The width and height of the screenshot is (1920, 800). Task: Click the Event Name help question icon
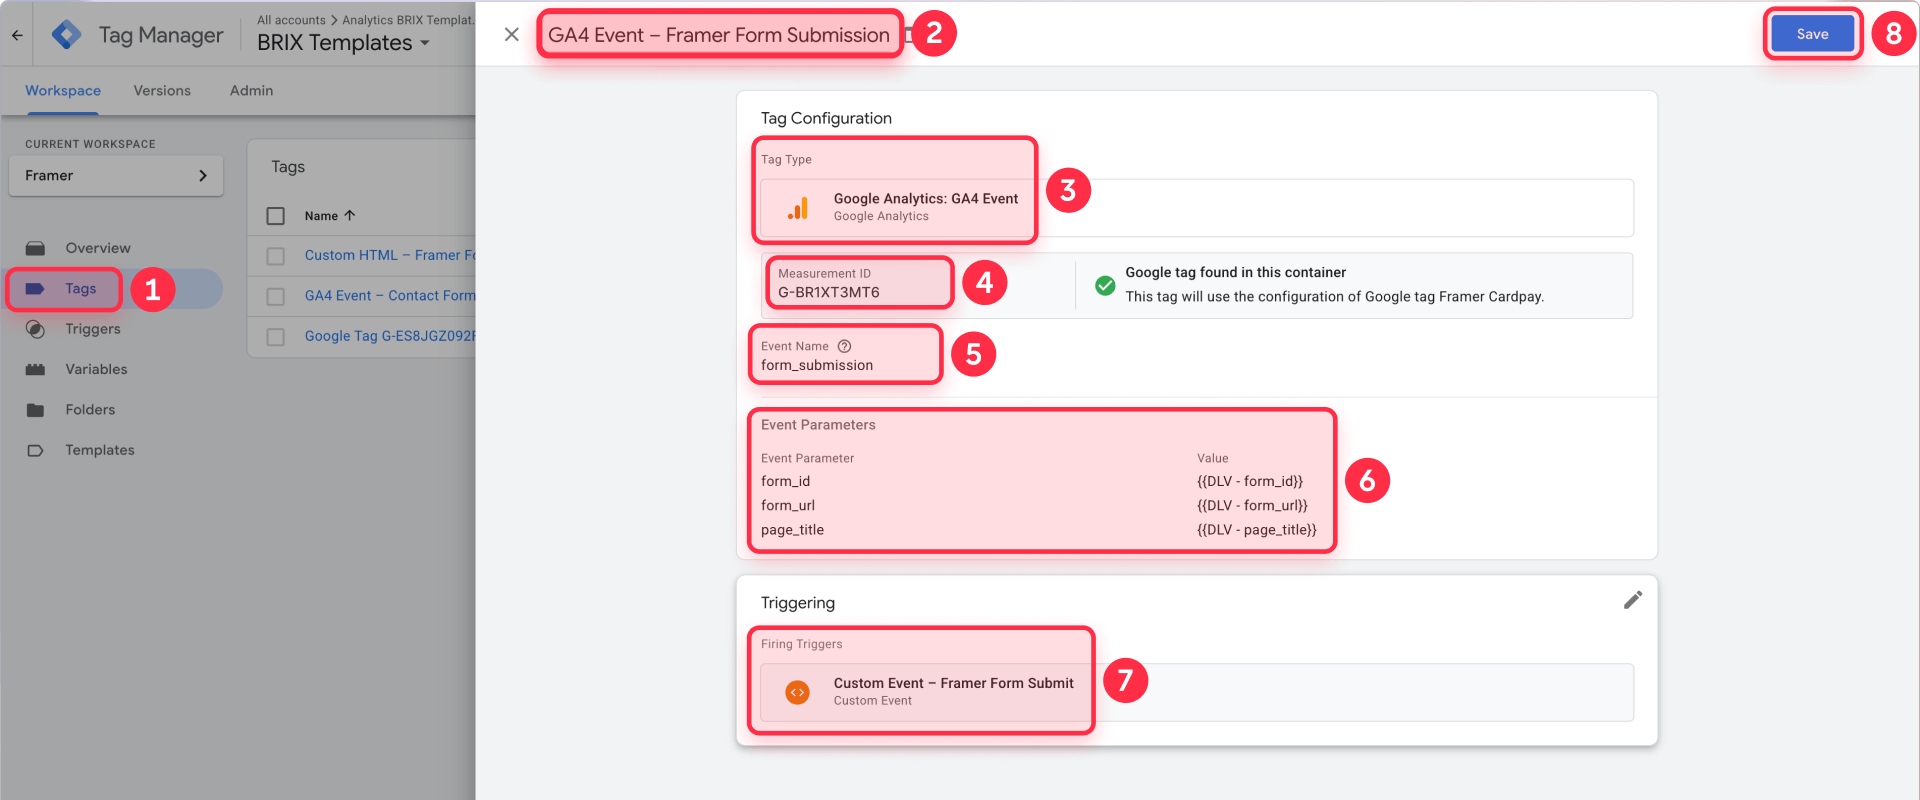click(x=844, y=346)
